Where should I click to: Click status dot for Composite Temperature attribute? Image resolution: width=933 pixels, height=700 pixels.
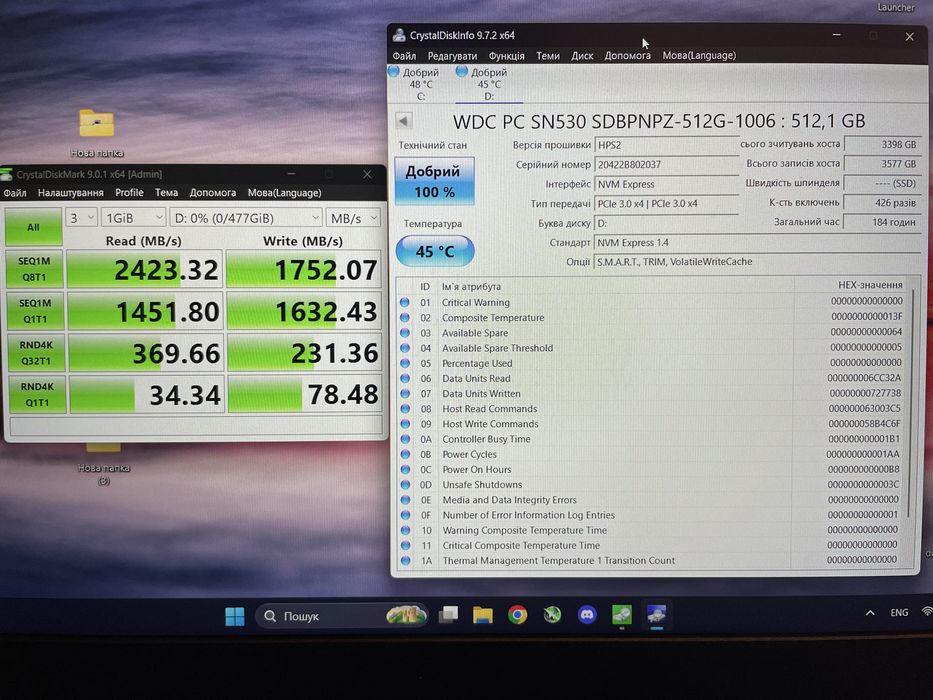coord(405,318)
